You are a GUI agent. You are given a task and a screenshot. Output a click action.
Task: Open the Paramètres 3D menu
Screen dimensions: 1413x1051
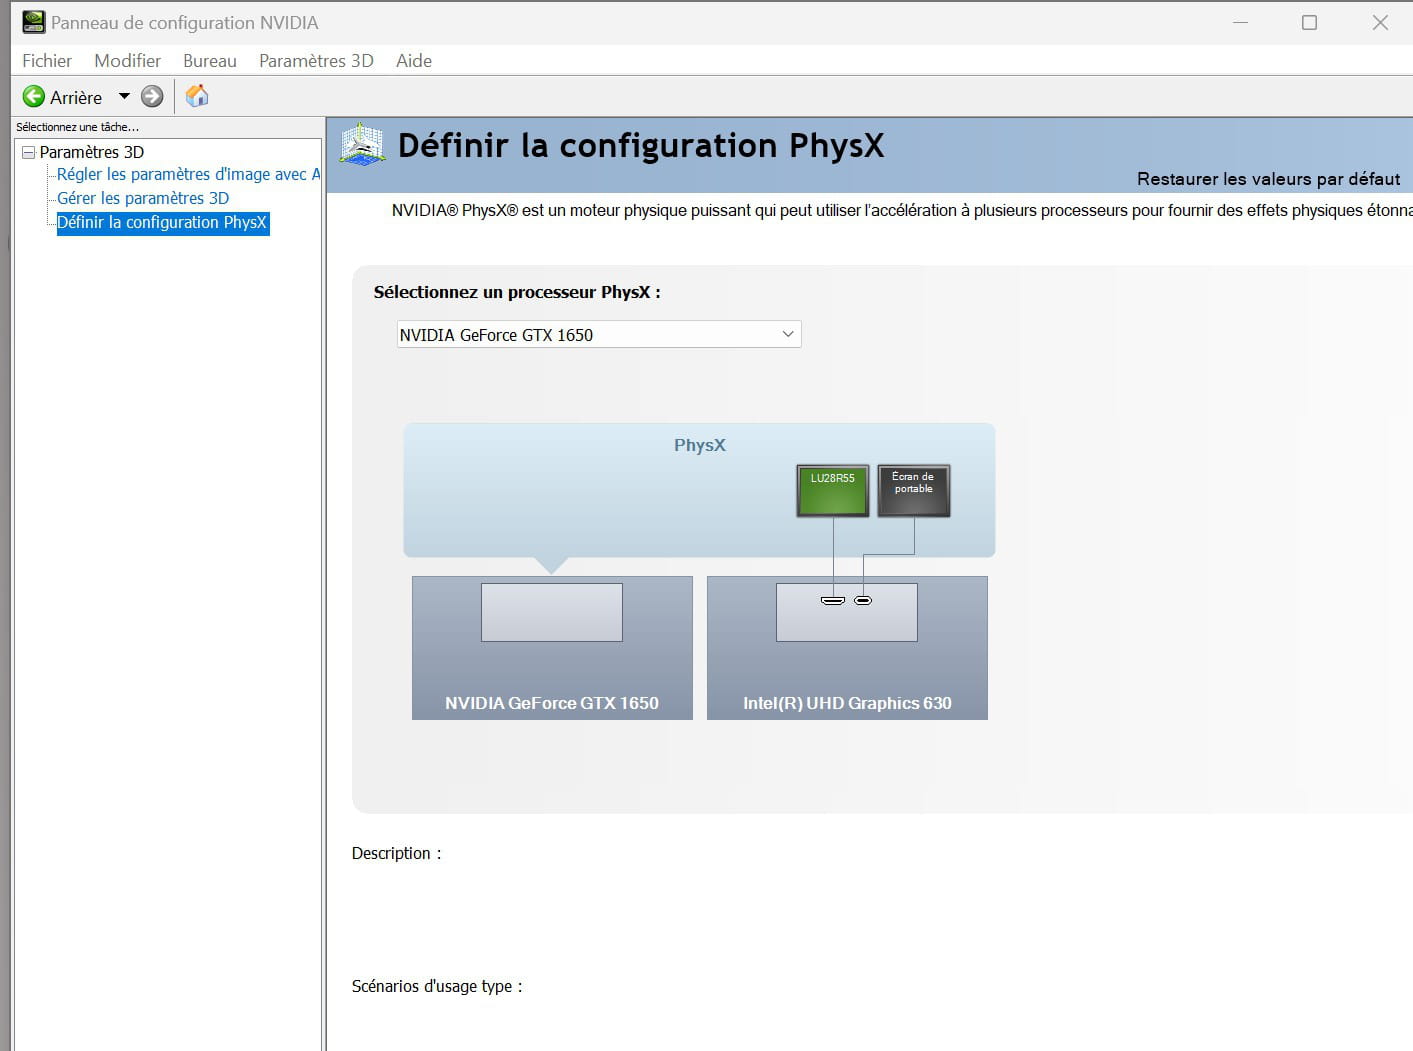316,61
